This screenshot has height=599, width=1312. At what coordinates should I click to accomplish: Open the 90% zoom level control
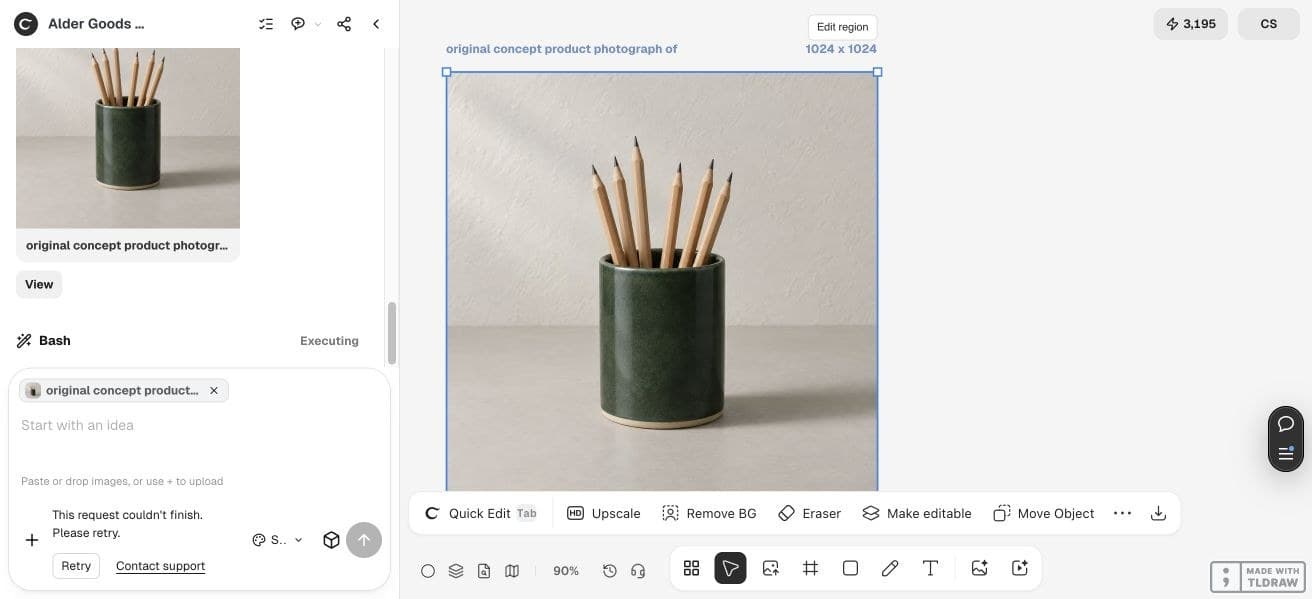pyautogui.click(x=566, y=571)
